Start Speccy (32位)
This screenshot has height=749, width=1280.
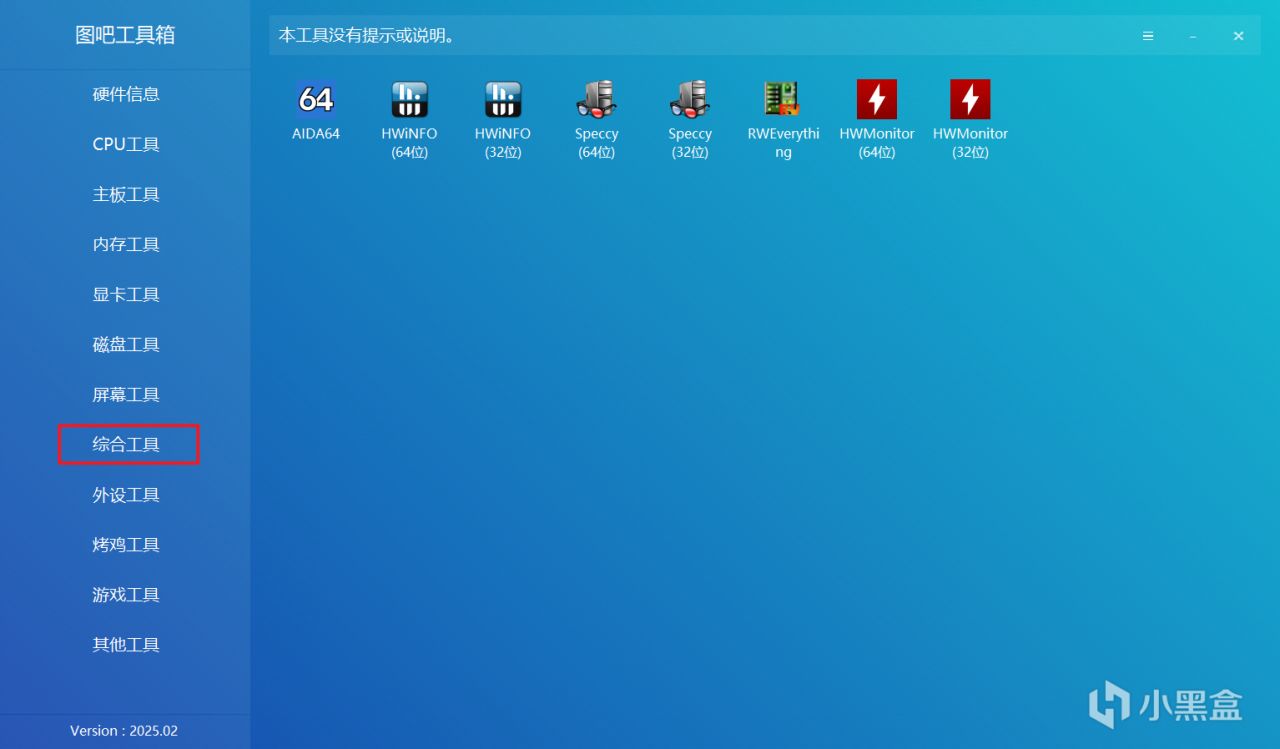pyautogui.click(x=690, y=100)
